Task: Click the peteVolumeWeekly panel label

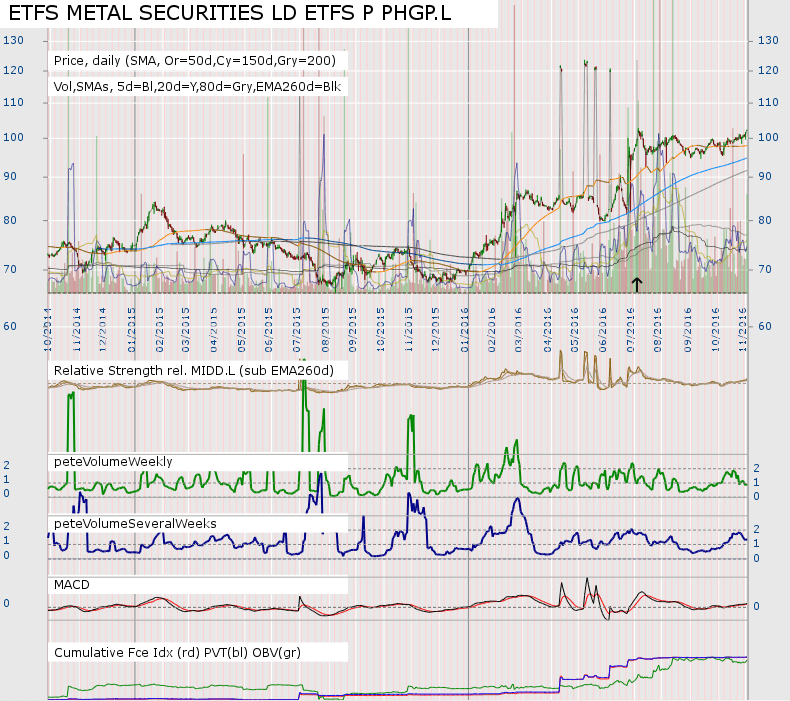Action: 113,462
